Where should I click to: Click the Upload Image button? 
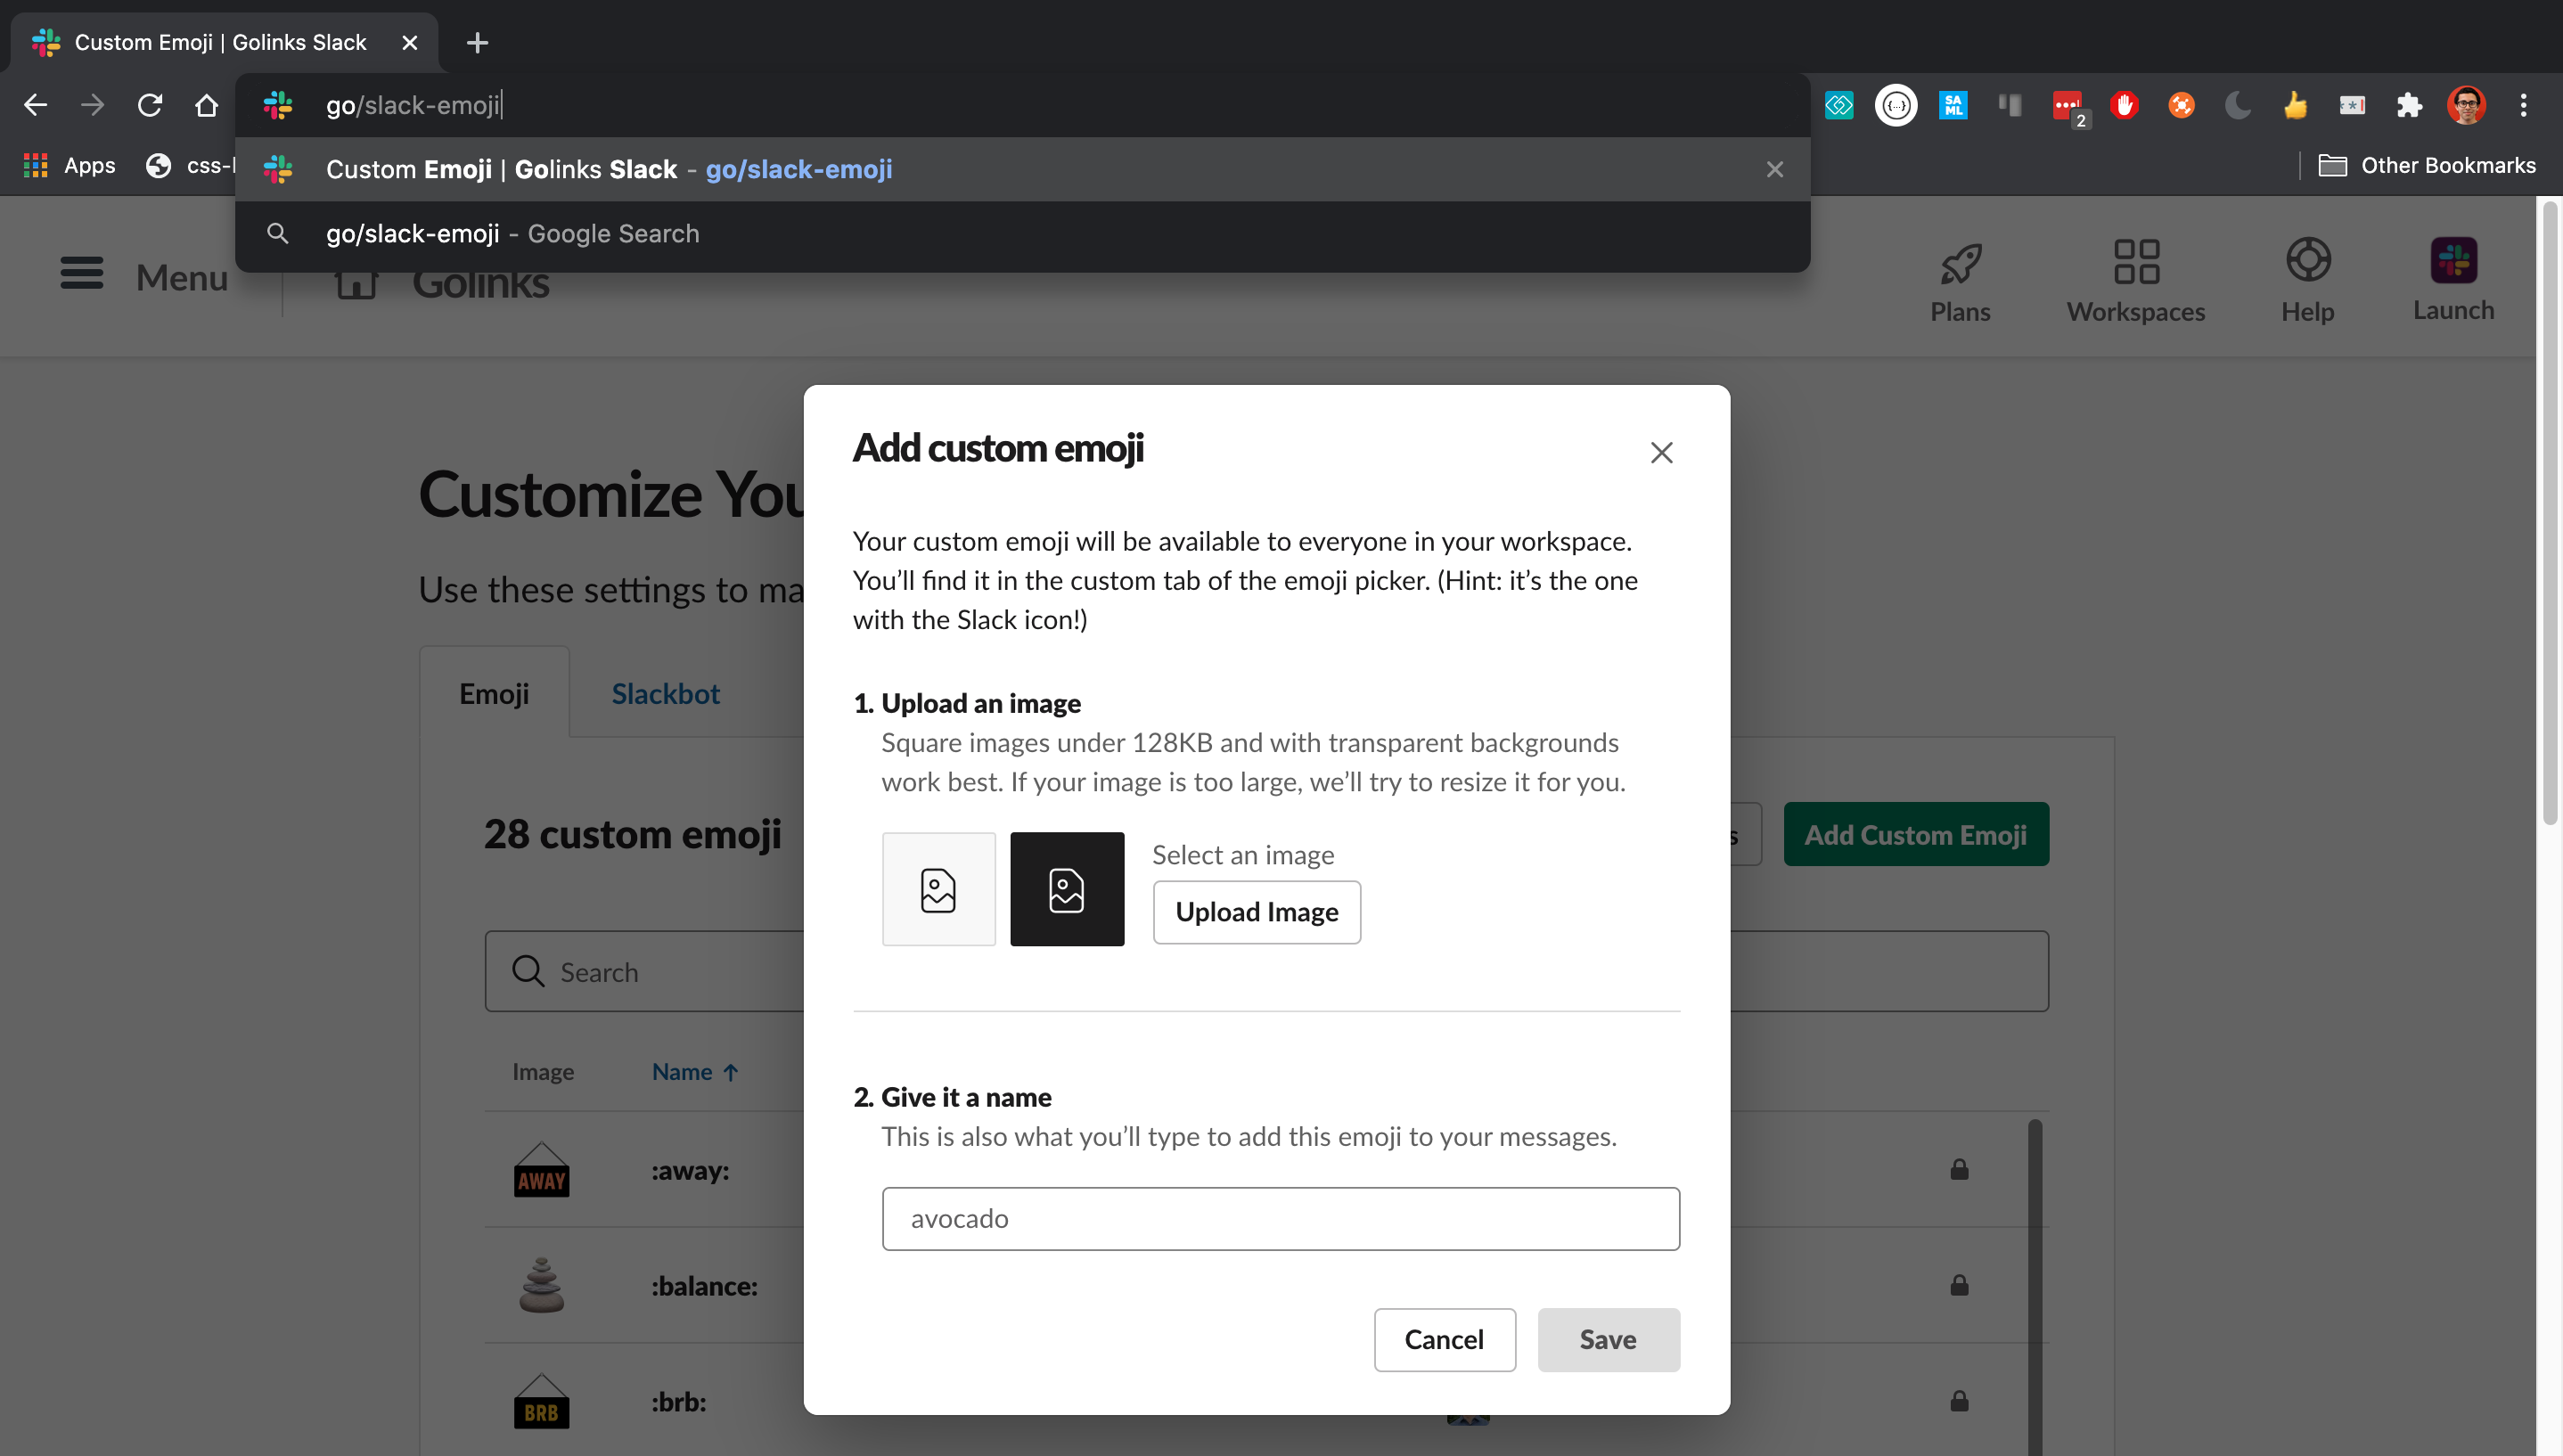coord(1256,912)
